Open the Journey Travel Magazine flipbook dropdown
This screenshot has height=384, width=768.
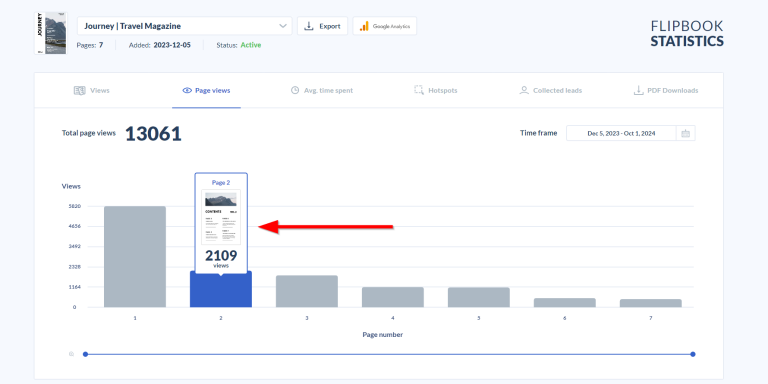pyautogui.click(x=184, y=26)
